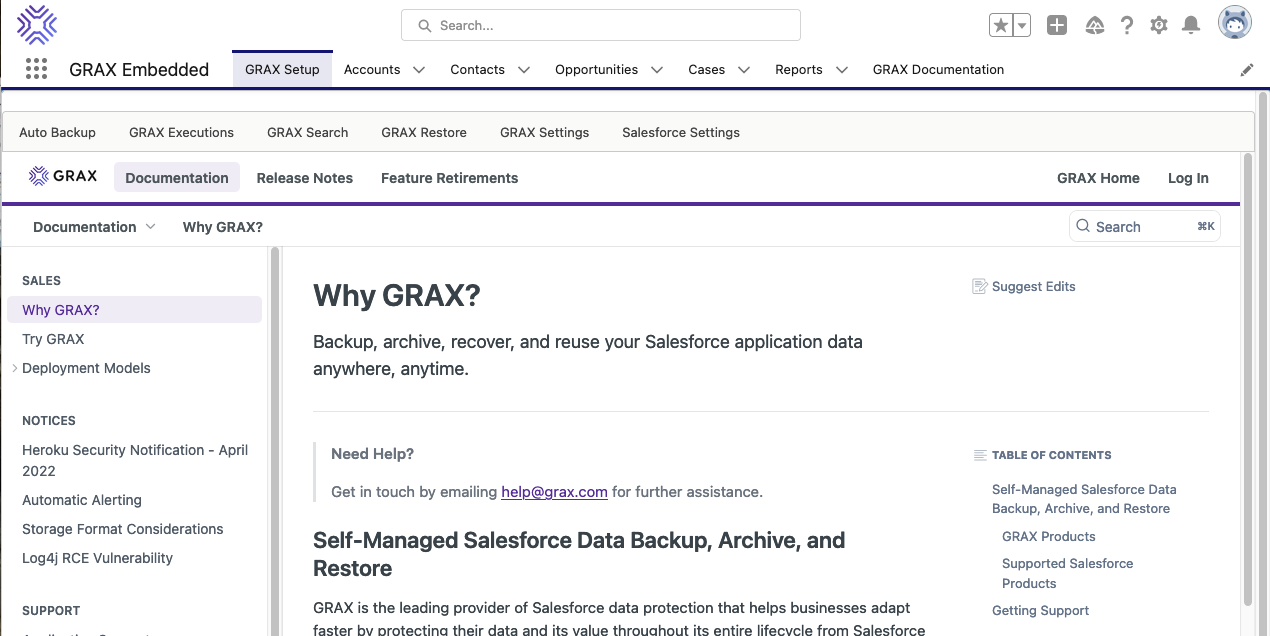Screen dimensions: 1270x636
Task: Open the Salesforce Trailhead guidance icon
Action: (1094, 26)
